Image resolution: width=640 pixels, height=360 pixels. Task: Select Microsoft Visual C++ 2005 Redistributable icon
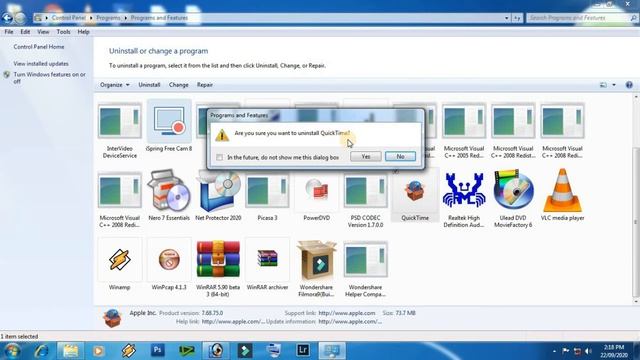(464, 121)
